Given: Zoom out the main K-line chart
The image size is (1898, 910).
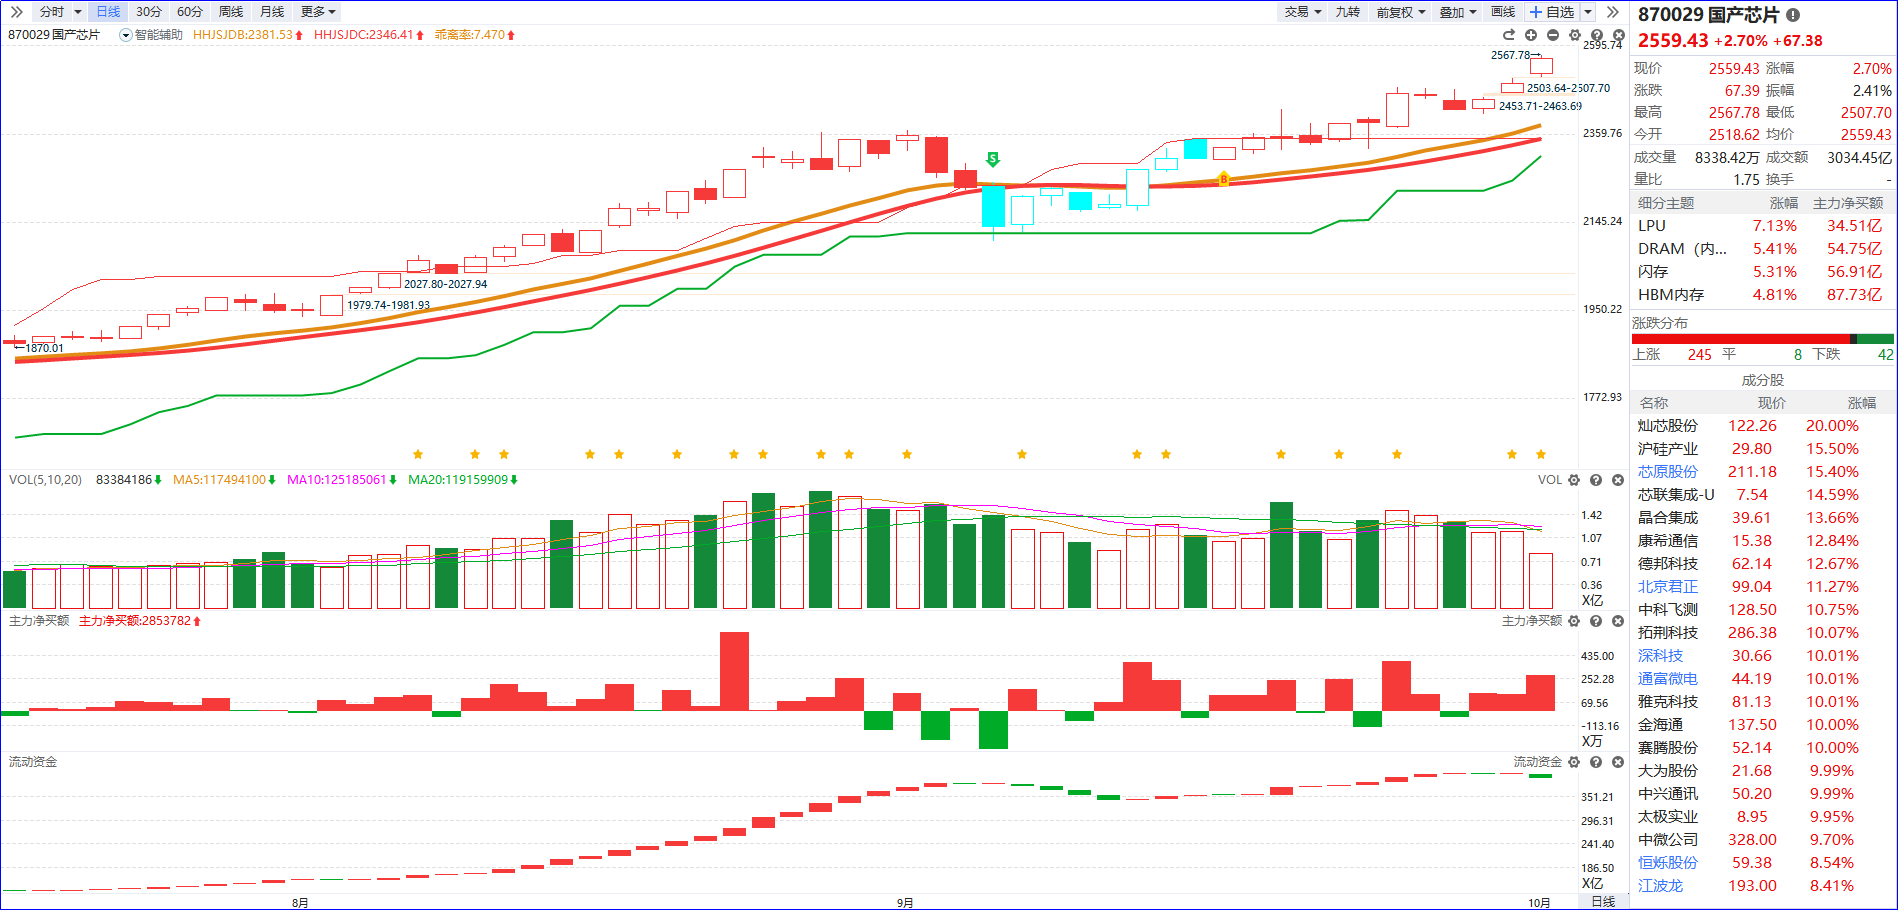Looking at the screenshot, I should point(1552,35).
